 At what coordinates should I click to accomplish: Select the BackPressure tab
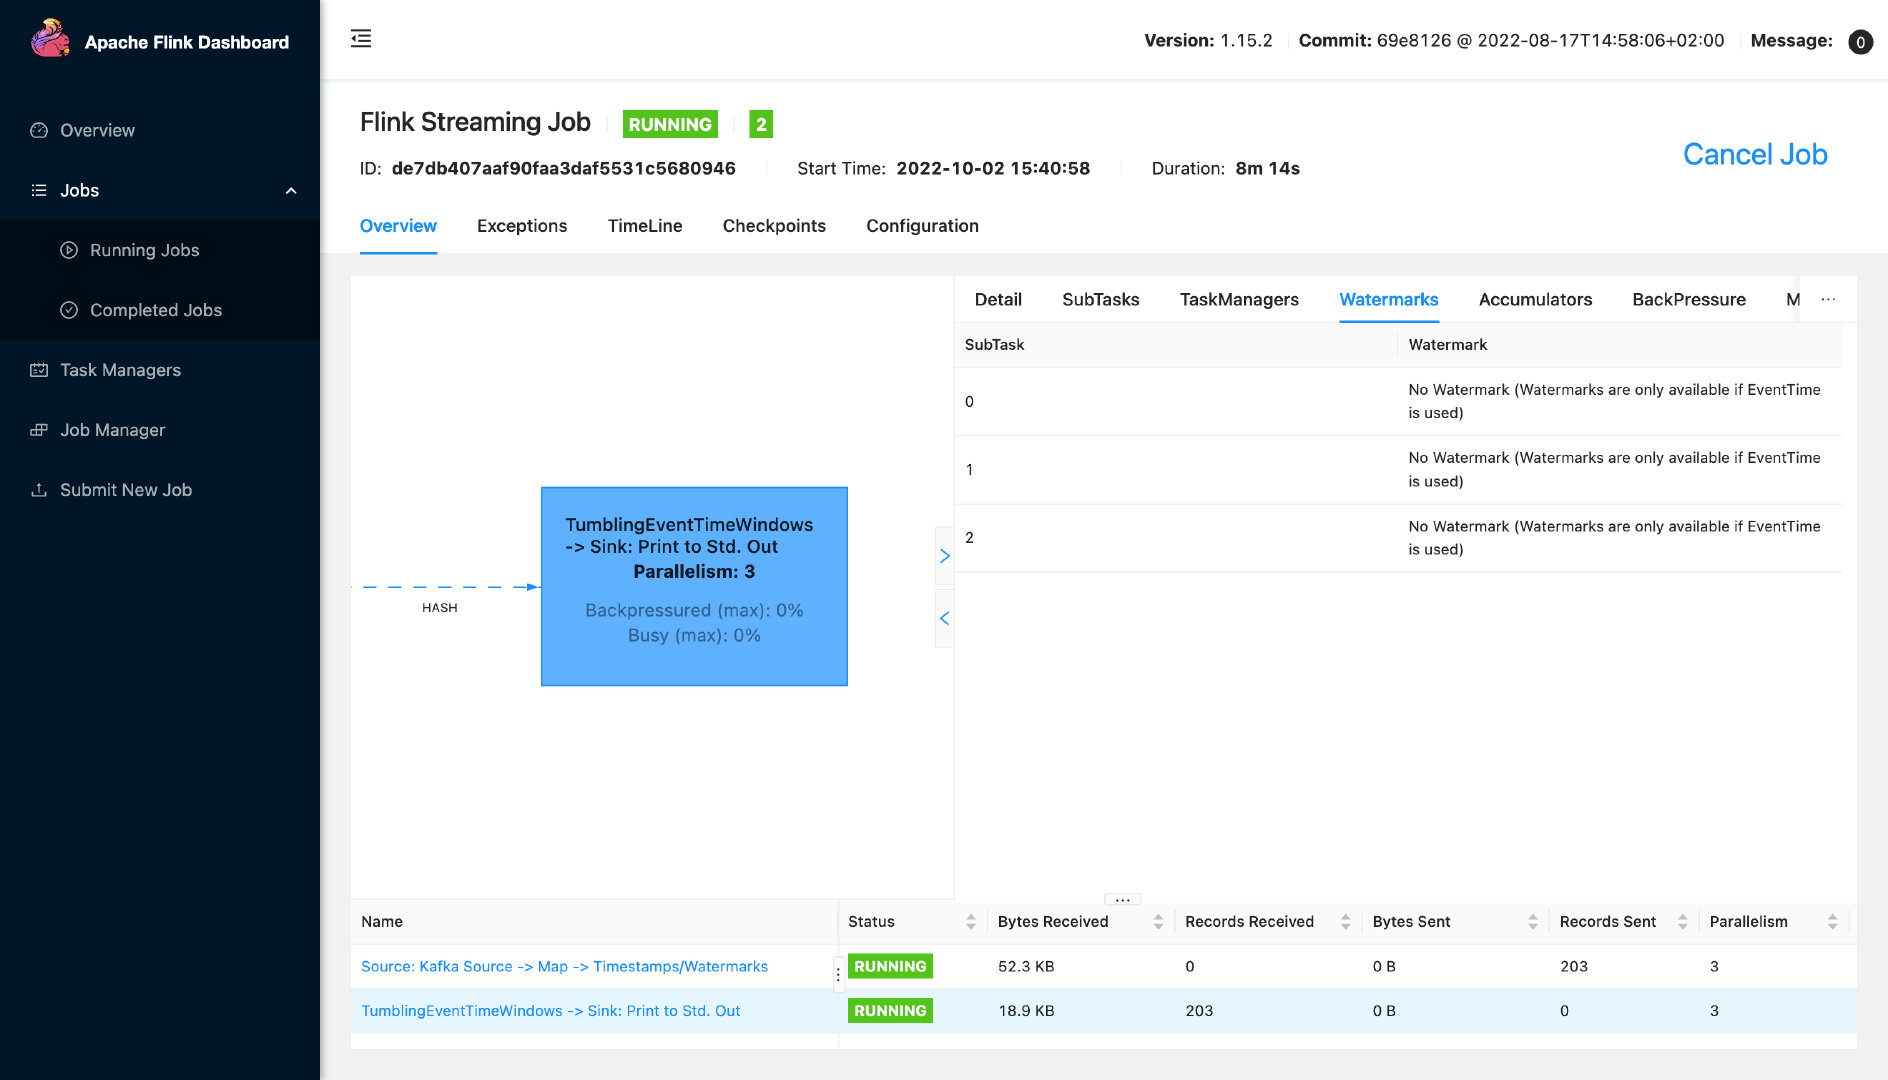click(x=1689, y=299)
